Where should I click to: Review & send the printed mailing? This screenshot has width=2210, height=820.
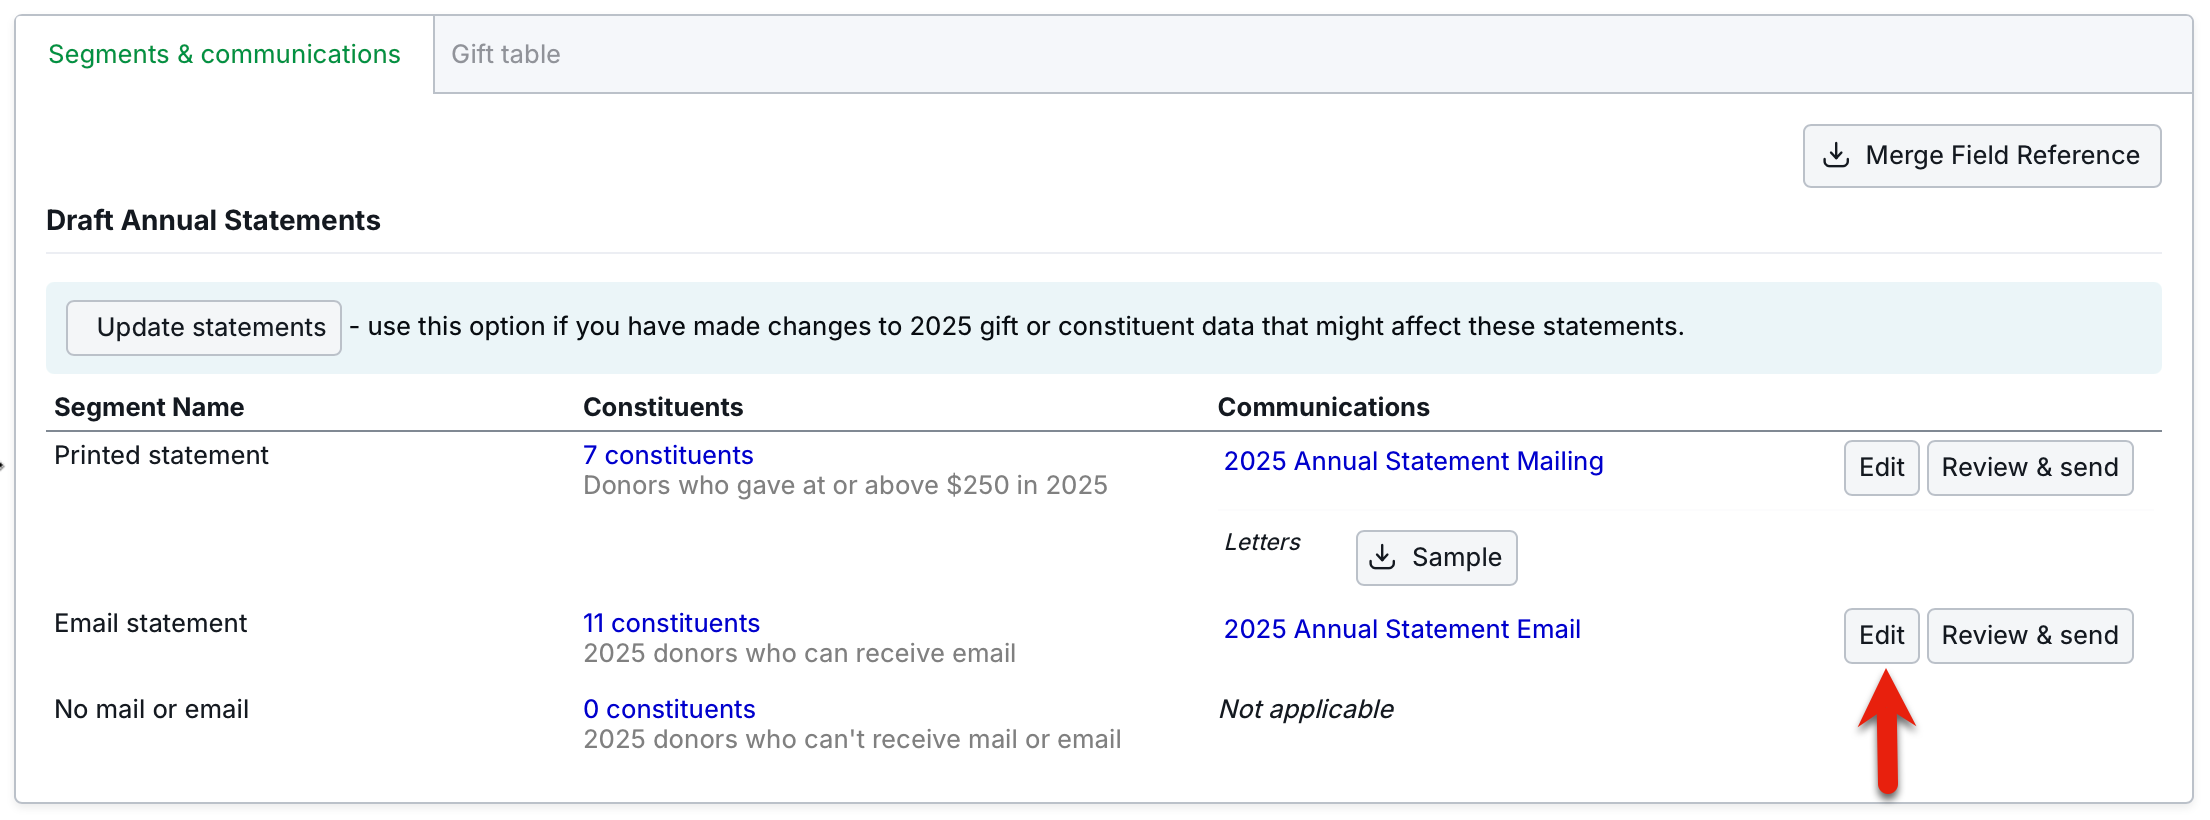click(x=2029, y=467)
